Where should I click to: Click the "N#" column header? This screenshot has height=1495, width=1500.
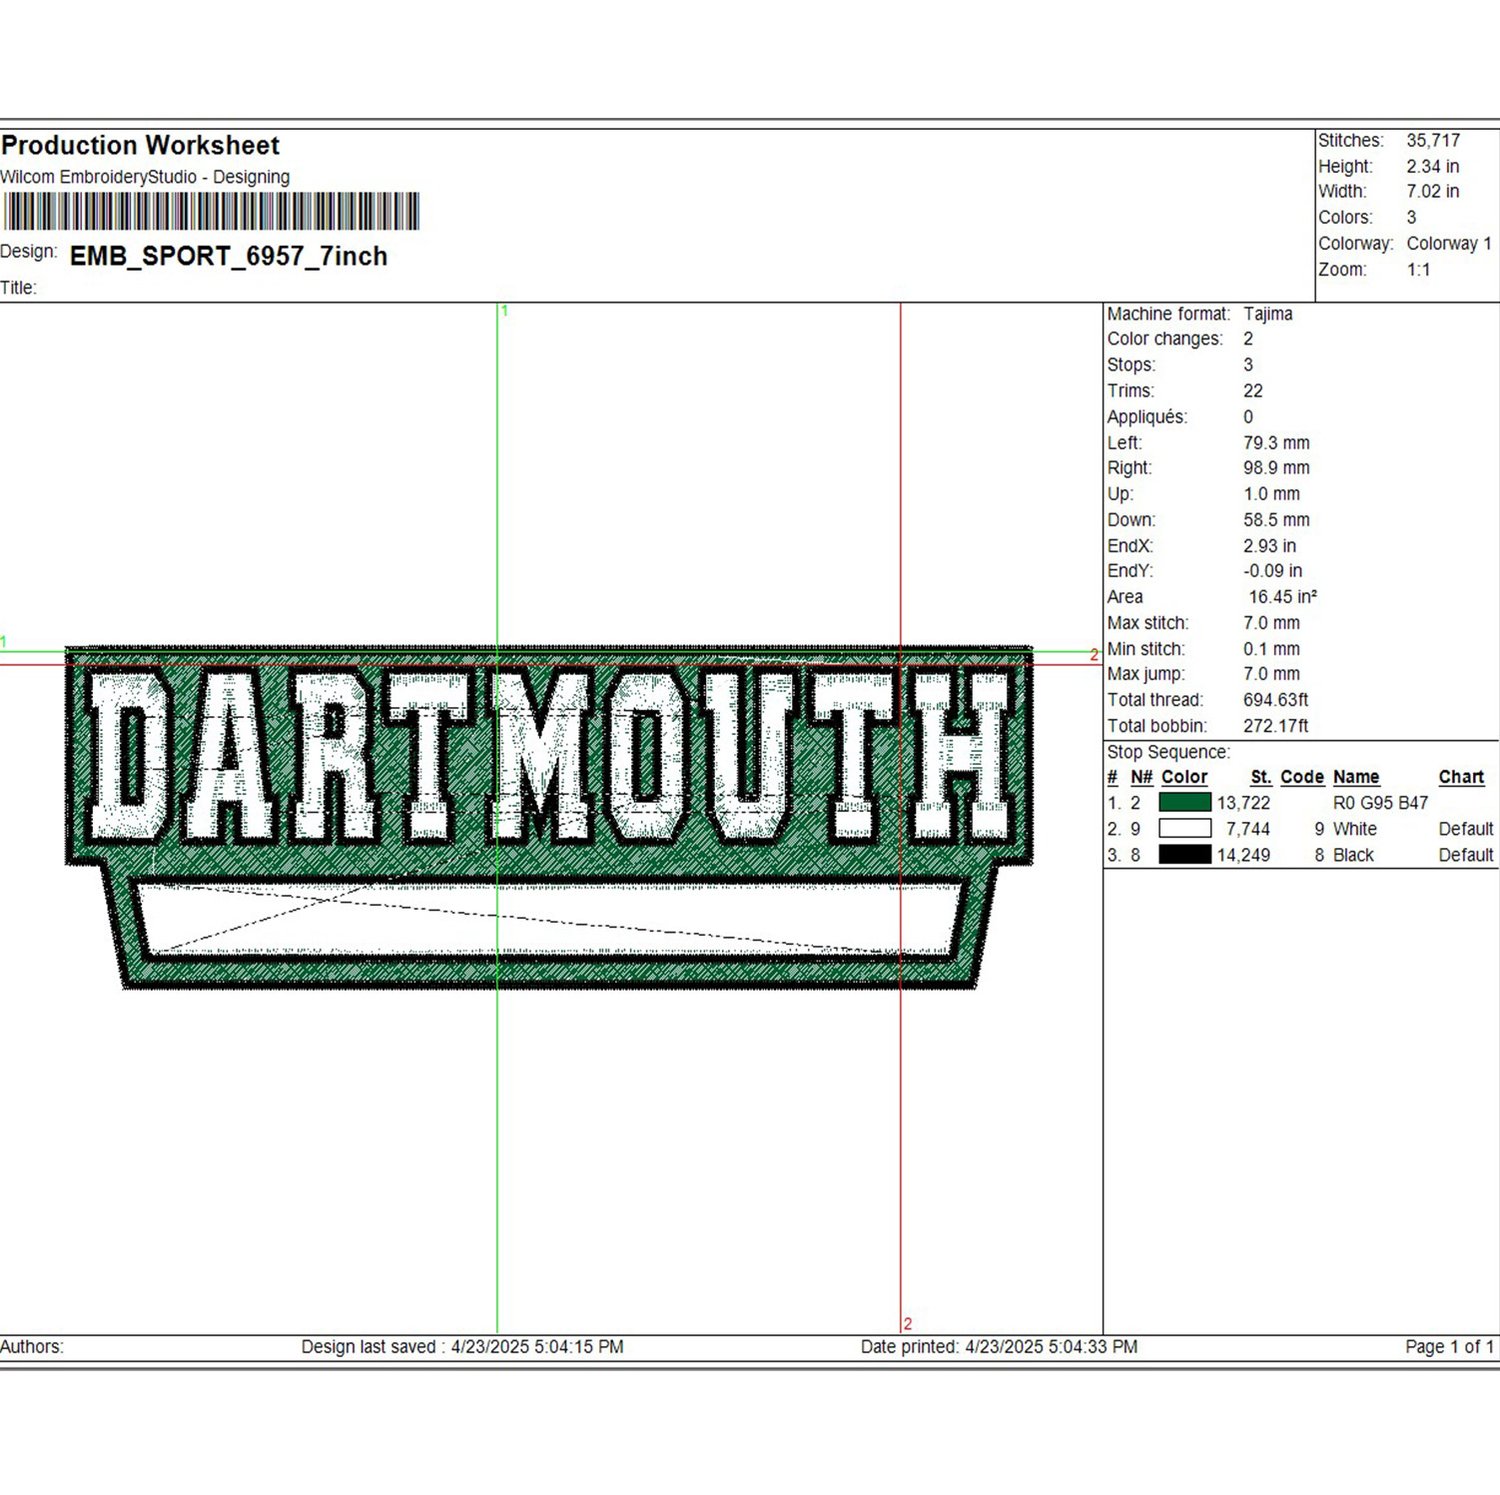(1141, 777)
